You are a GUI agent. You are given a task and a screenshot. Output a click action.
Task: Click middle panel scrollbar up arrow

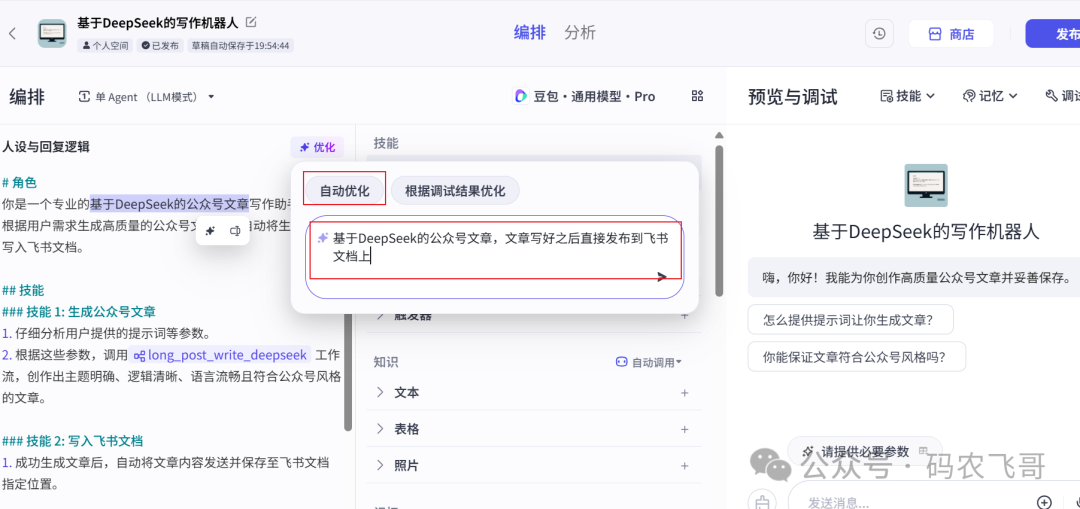click(x=719, y=135)
